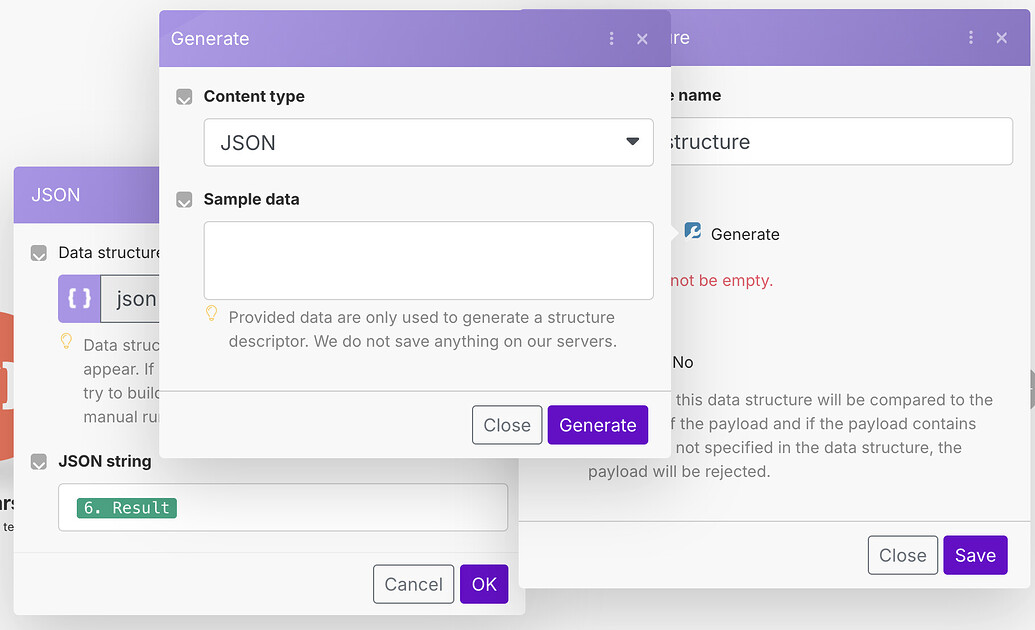Screen dimensions: 1035x630
Task: Click the purple Generate button
Action: (x=597, y=424)
